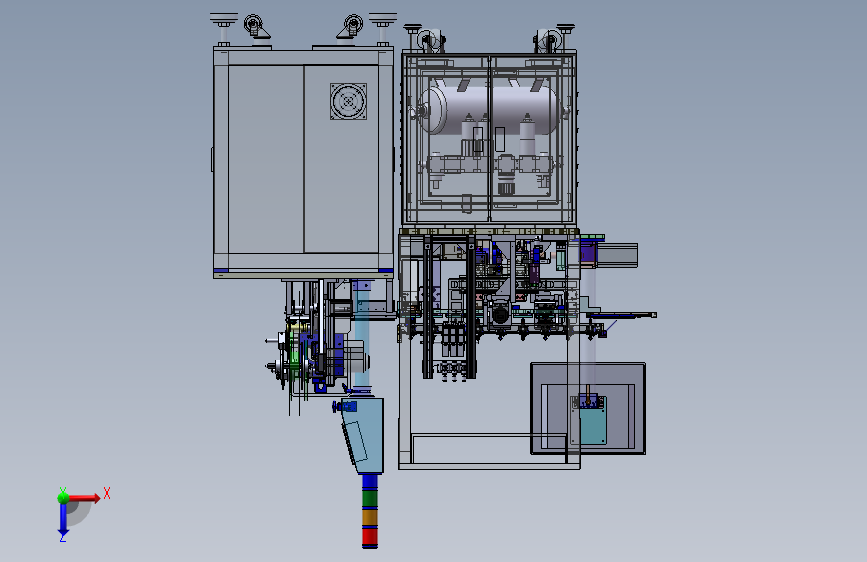This screenshot has width=867, height=562.
Task: Select the orange segment of the signal tower light
Action: pyautogui.click(x=370, y=517)
